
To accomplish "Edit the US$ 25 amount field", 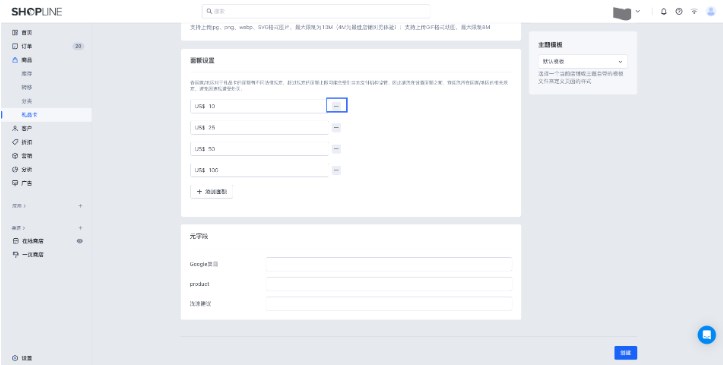I will (259, 128).
